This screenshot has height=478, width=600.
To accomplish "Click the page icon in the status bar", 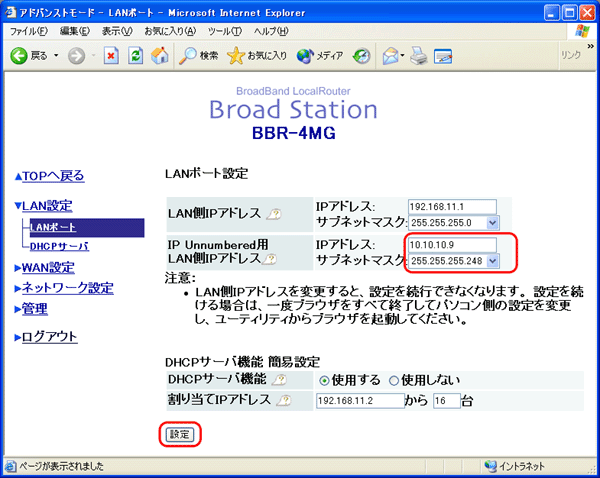I will 11,466.
